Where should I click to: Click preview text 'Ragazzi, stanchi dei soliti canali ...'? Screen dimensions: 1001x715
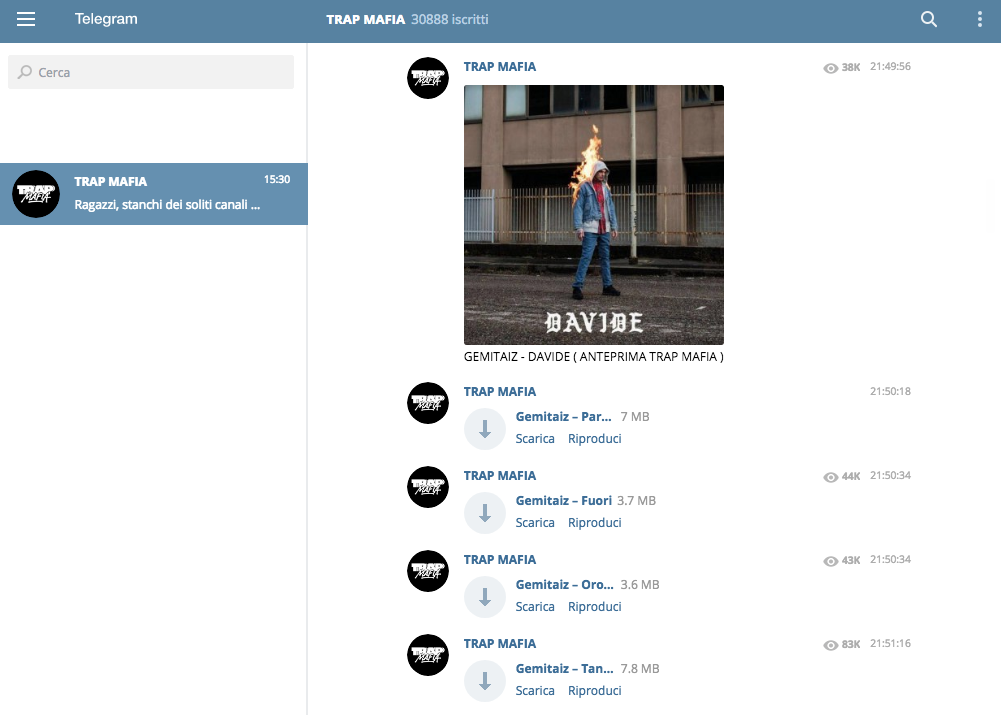(167, 205)
